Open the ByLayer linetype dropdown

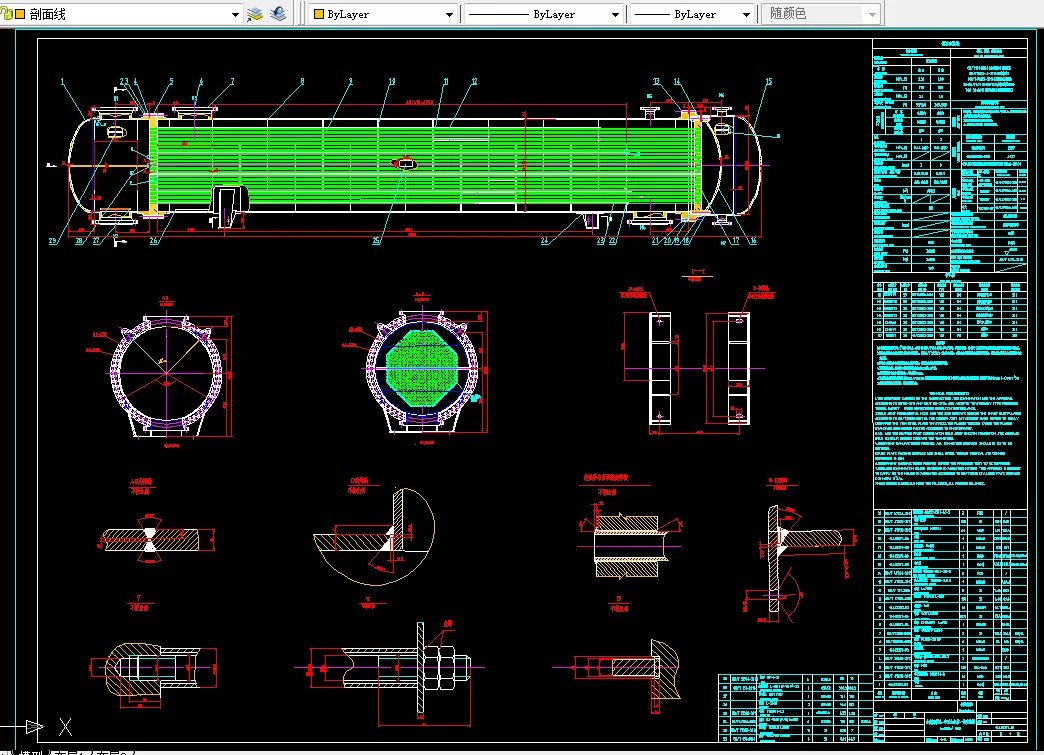[x=615, y=14]
